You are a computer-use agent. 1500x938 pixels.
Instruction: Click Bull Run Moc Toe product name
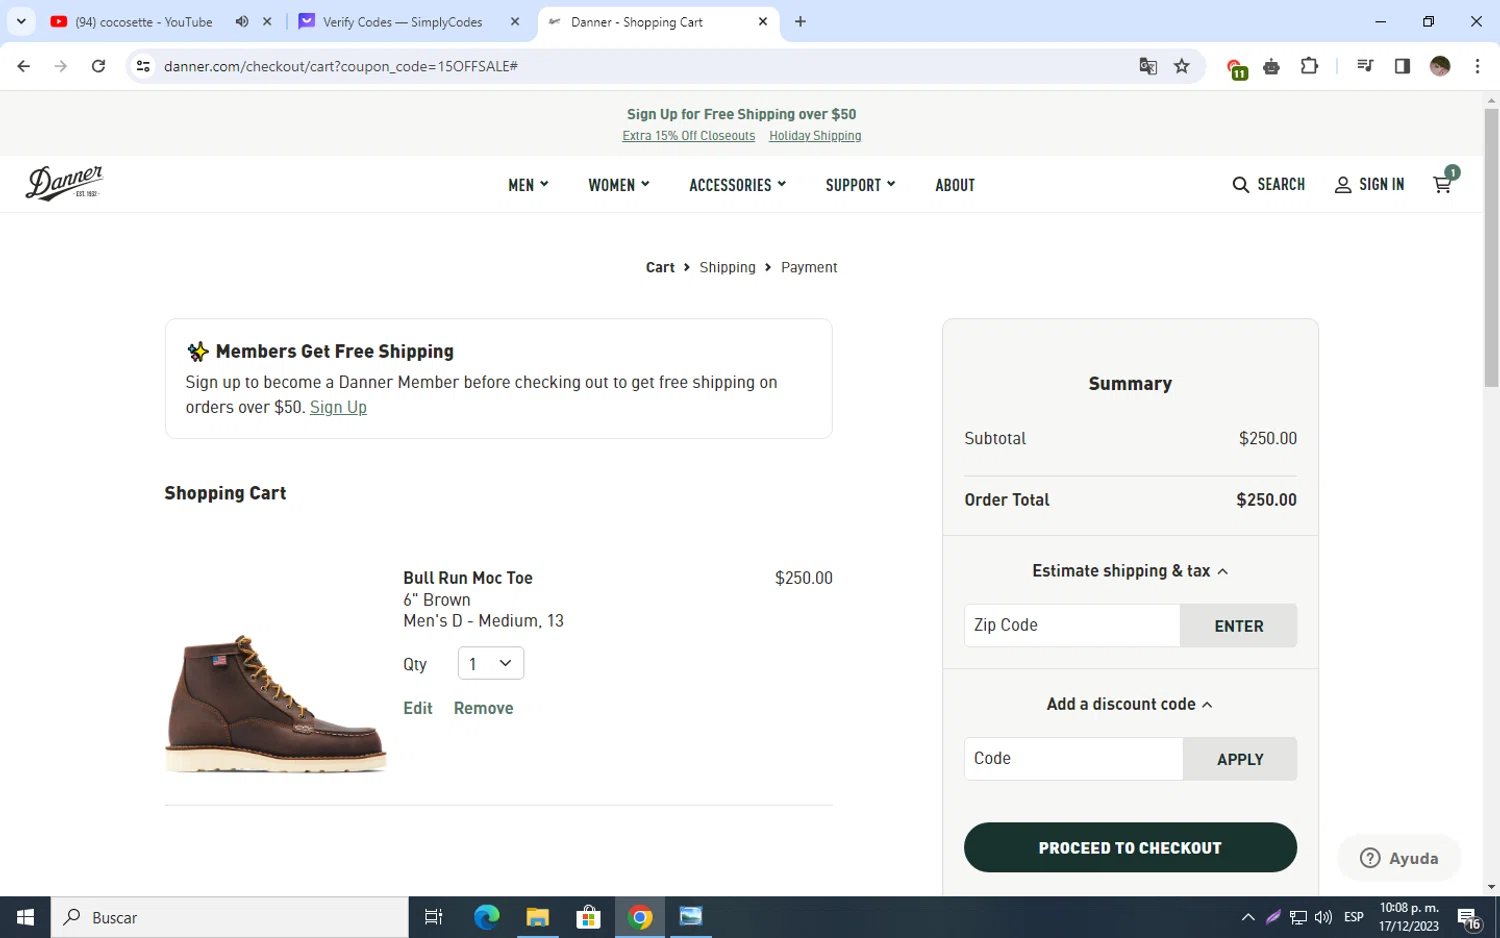468,578
